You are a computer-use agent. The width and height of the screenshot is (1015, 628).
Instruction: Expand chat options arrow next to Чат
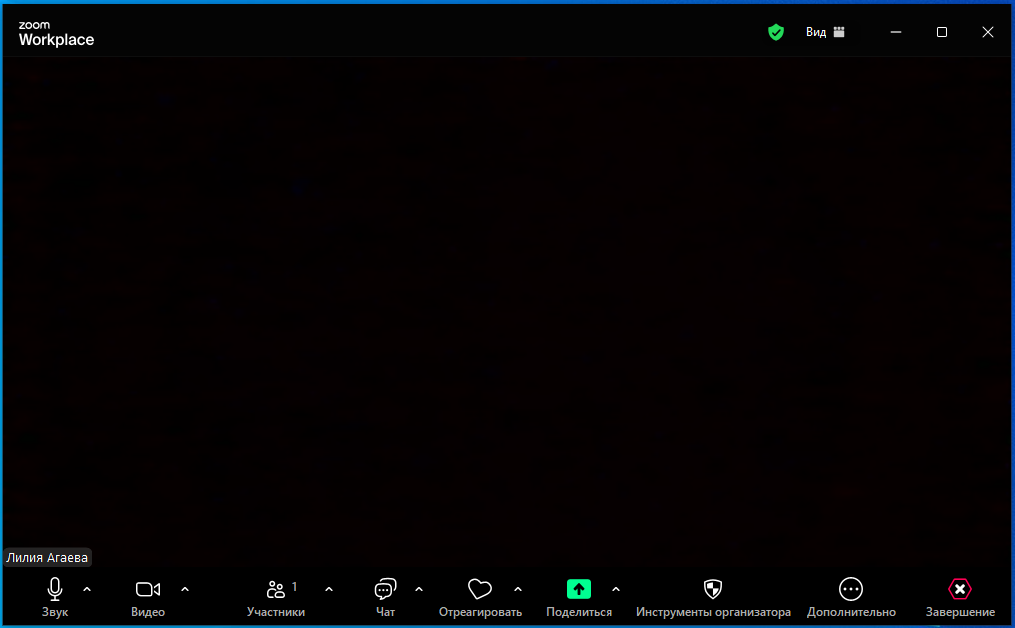tap(419, 589)
